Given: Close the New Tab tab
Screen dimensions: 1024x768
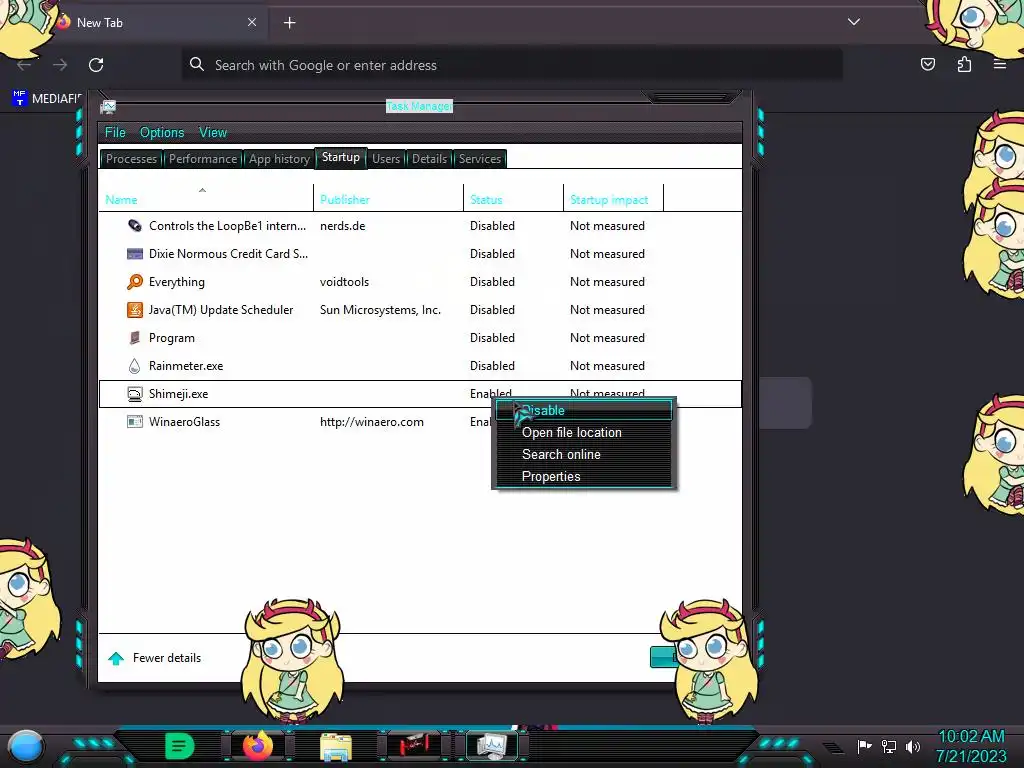Looking at the screenshot, I should pyautogui.click(x=252, y=22).
